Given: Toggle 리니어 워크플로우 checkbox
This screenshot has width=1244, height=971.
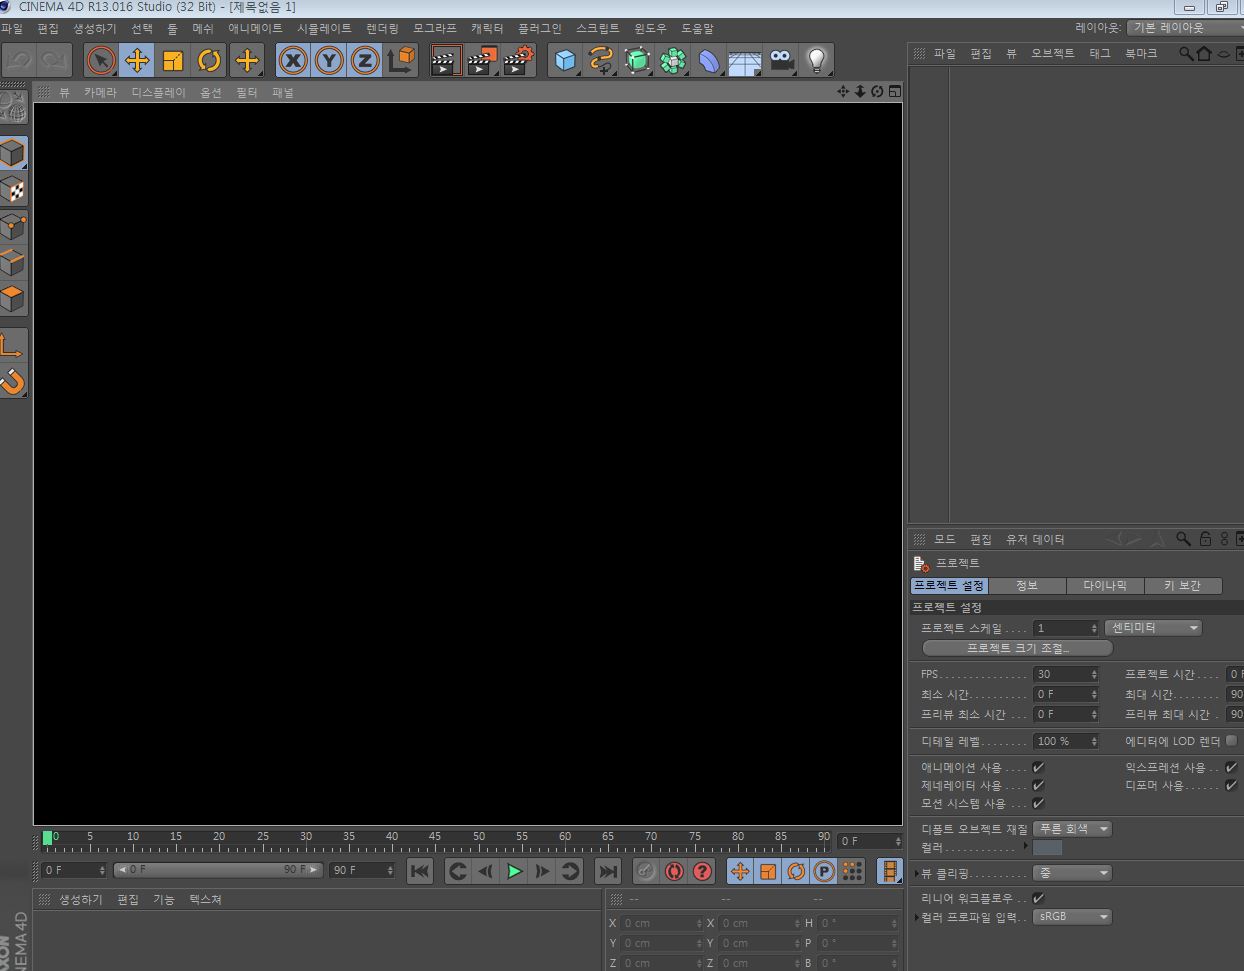Looking at the screenshot, I should pos(1038,898).
